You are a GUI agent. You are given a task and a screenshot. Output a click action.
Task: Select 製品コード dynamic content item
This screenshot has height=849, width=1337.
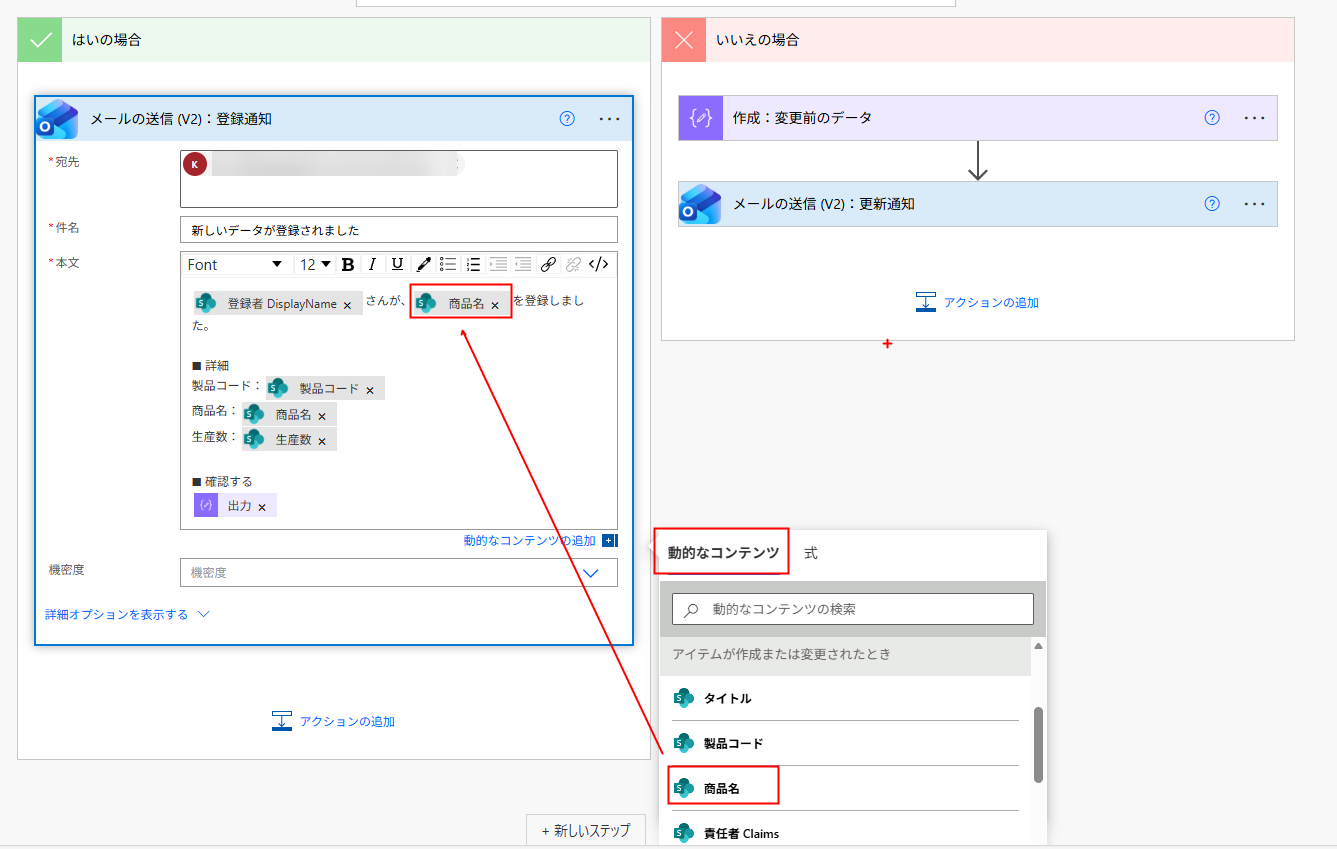click(x=845, y=743)
